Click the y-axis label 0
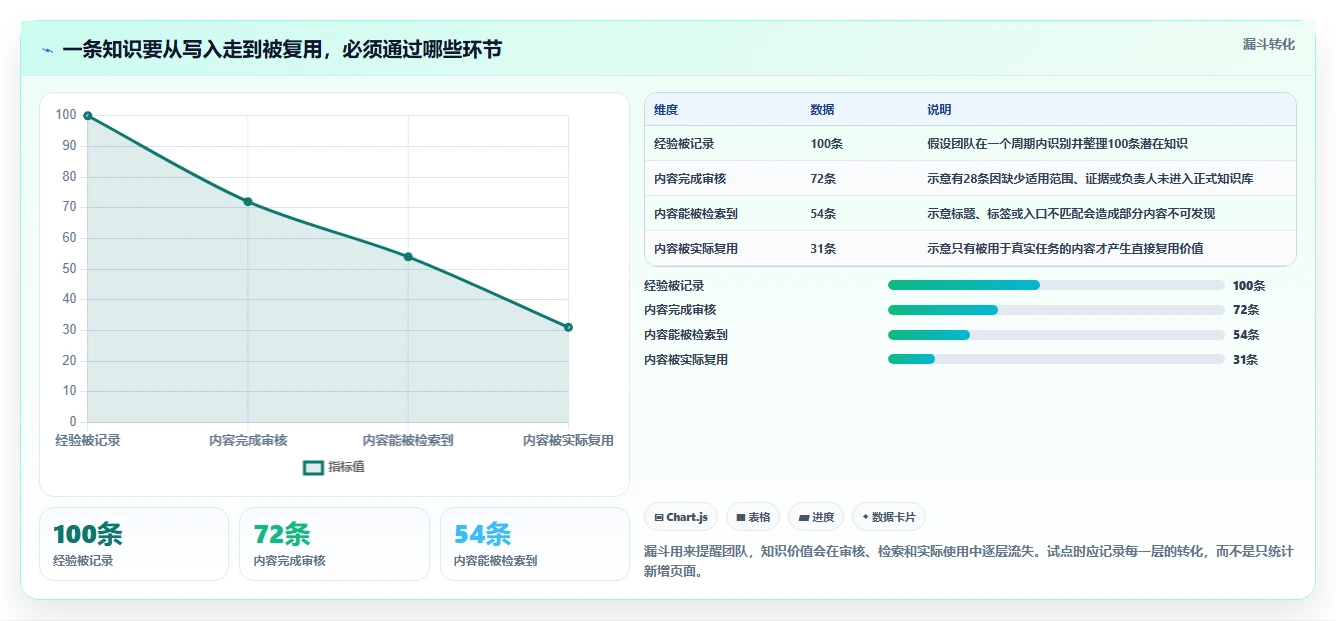 point(73,422)
